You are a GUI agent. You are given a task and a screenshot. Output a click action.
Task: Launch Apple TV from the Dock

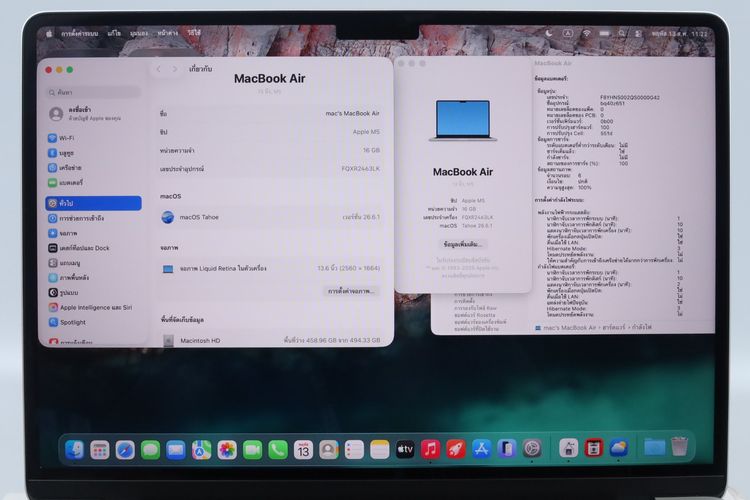[405, 449]
